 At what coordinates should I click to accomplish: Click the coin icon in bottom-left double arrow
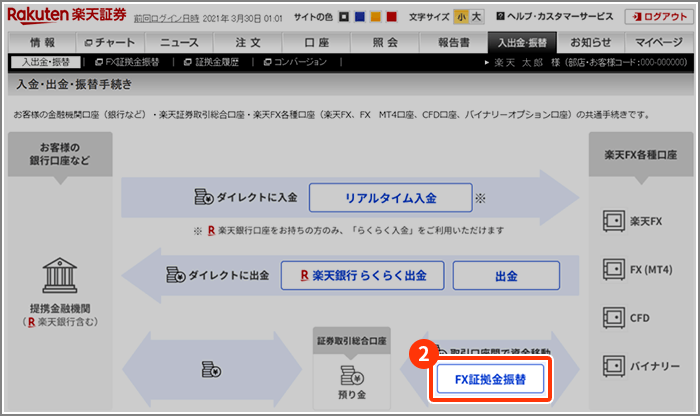[211, 370]
